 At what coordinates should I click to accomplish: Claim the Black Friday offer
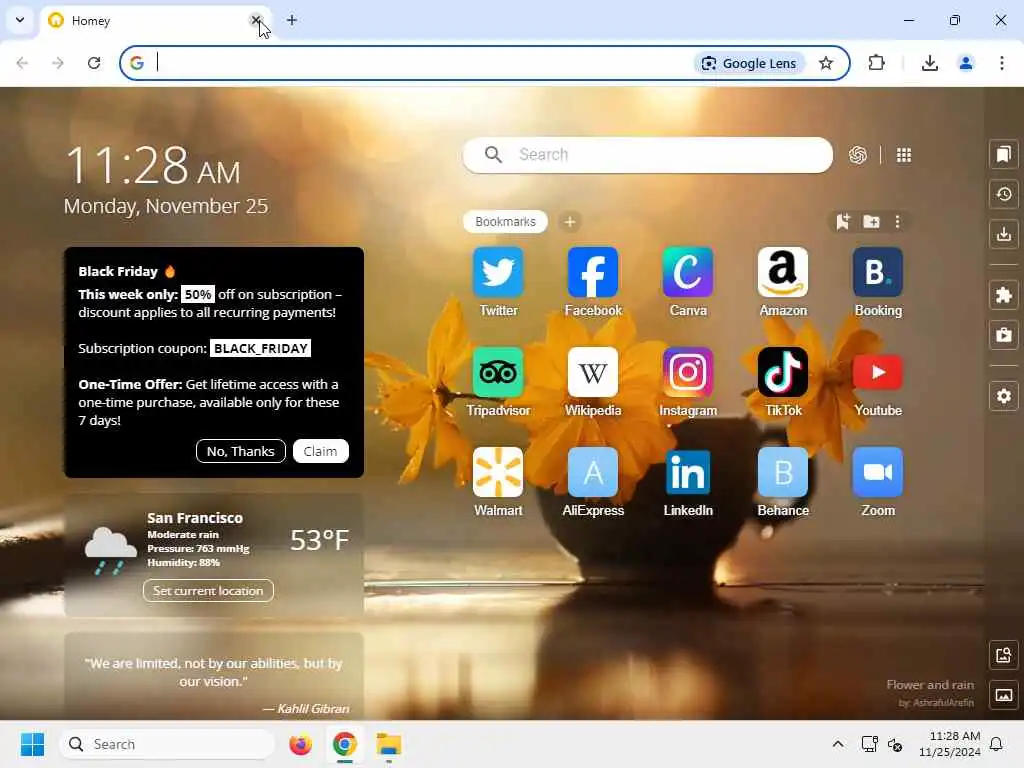click(x=320, y=451)
